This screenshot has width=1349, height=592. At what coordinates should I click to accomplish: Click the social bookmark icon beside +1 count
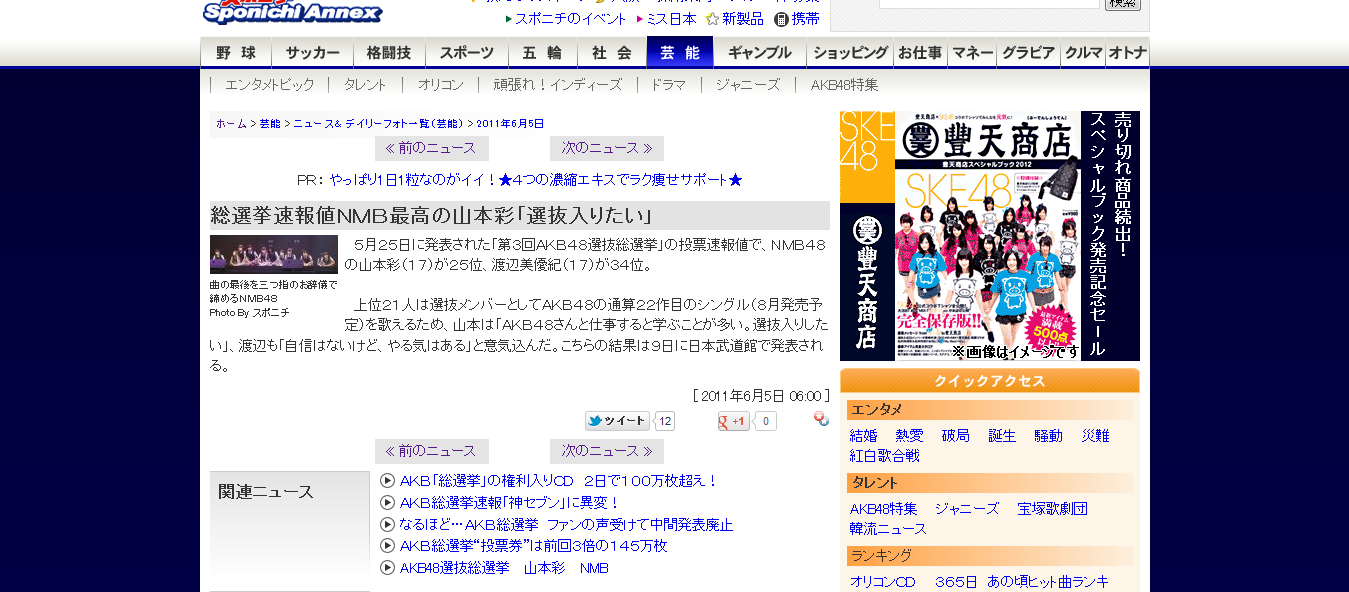point(821,419)
